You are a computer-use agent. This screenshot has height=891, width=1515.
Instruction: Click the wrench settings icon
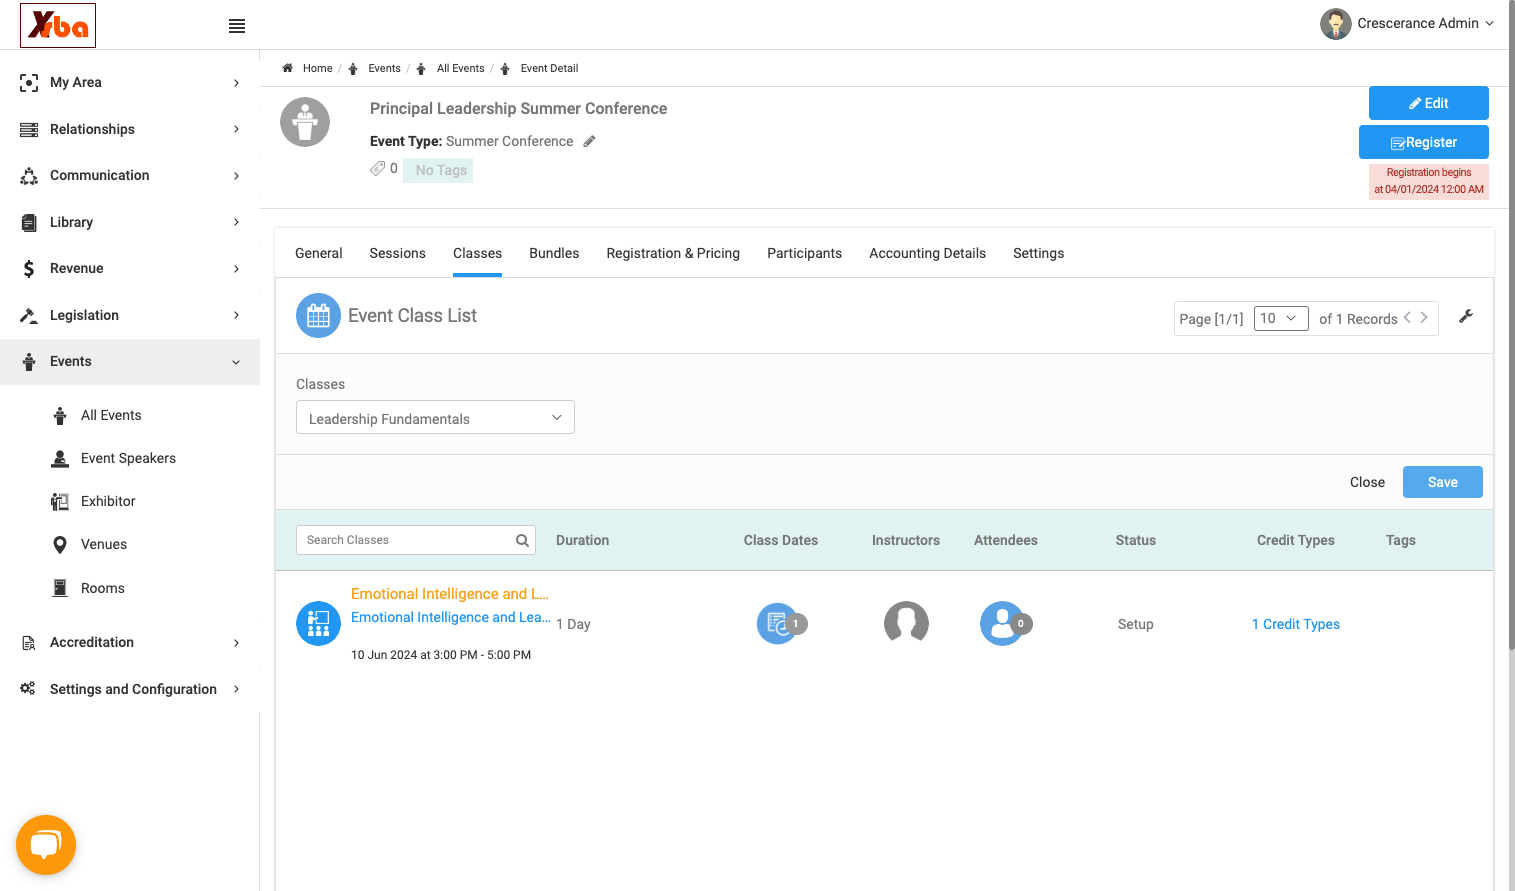tap(1466, 316)
